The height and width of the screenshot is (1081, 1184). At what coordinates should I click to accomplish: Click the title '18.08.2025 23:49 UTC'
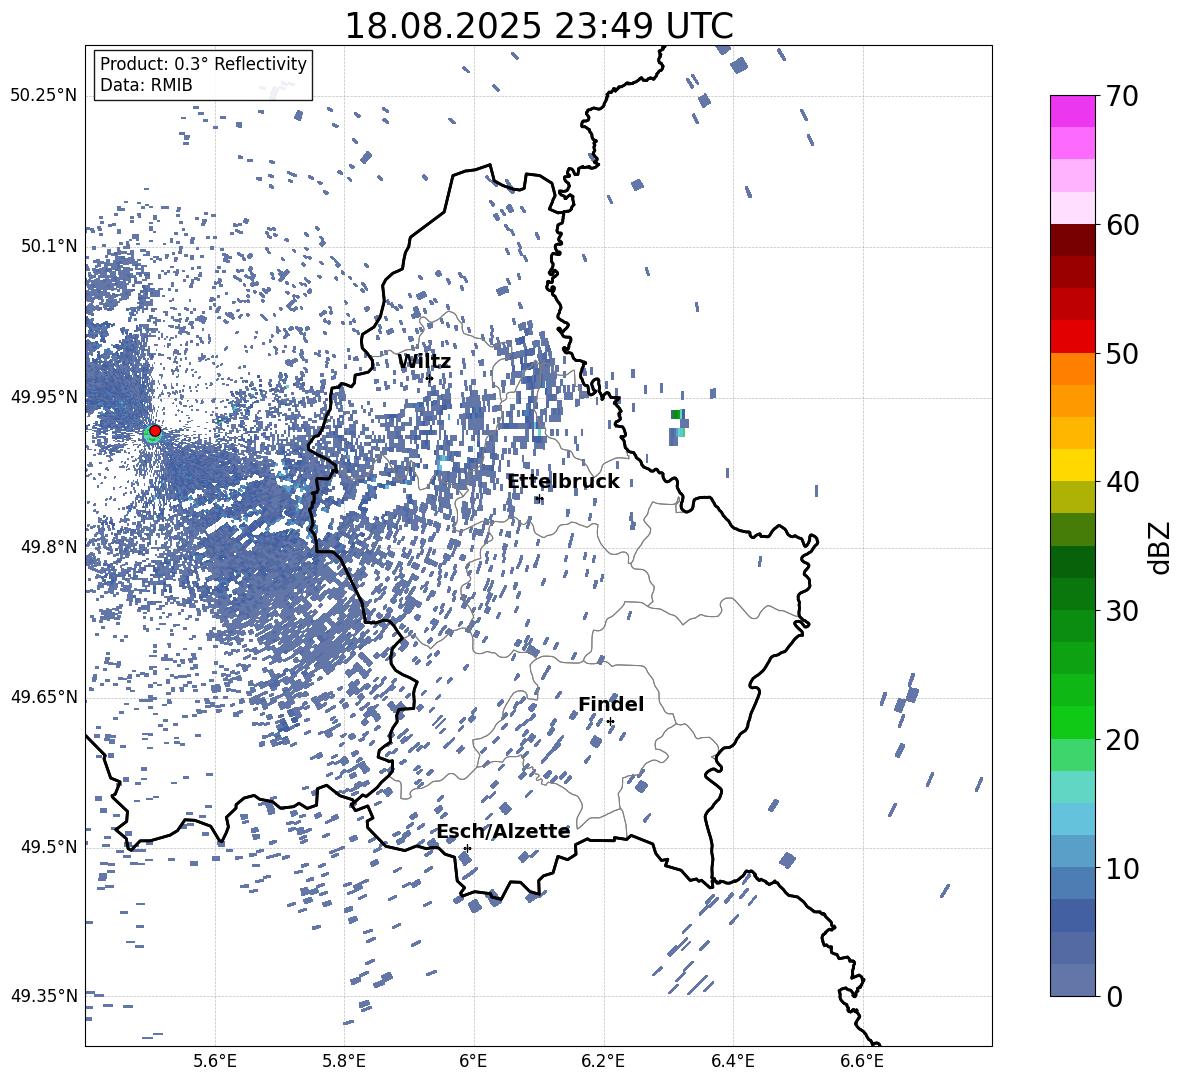[539, 26]
